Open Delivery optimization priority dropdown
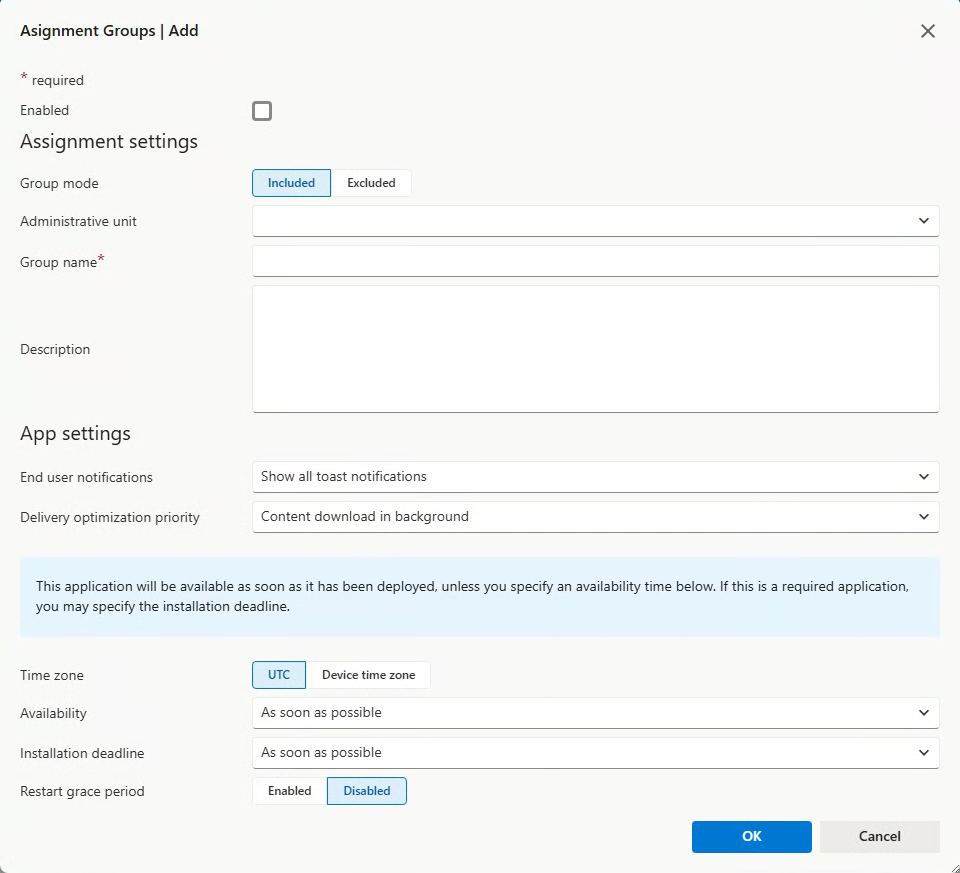960x873 pixels. coord(596,517)
